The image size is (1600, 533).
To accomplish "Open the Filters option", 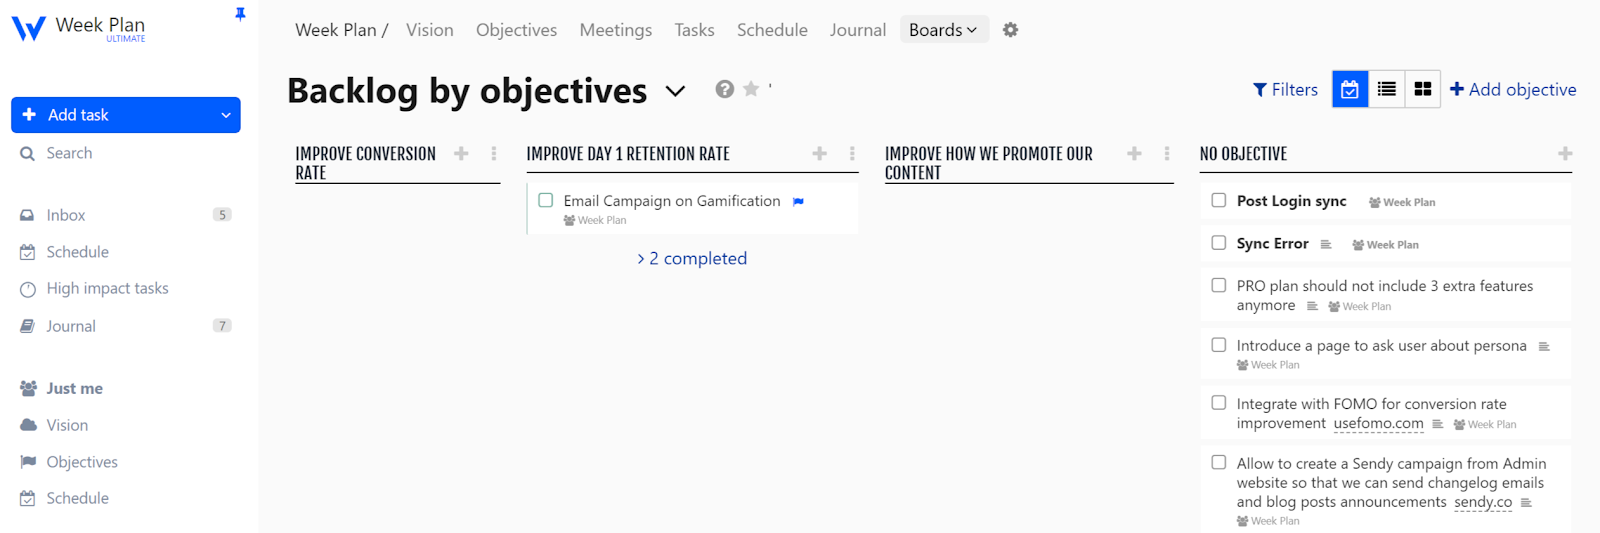I will tap(1286, 89).
